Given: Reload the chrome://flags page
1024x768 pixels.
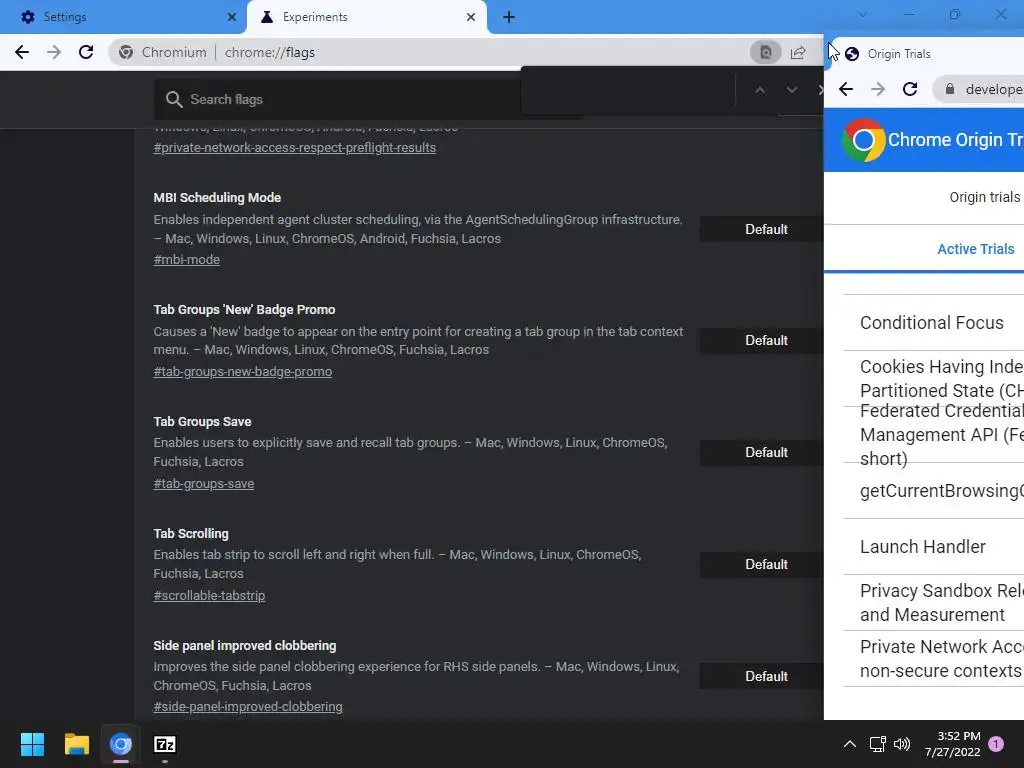Looking at the screenshot, I should point(86,52).
